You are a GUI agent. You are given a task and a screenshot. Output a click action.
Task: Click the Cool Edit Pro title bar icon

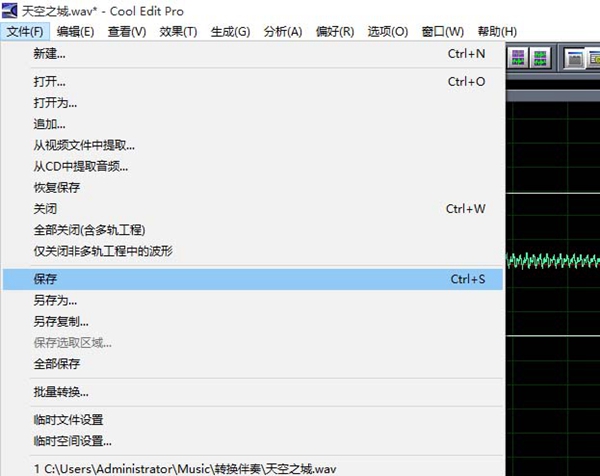[x=10, y=11]
